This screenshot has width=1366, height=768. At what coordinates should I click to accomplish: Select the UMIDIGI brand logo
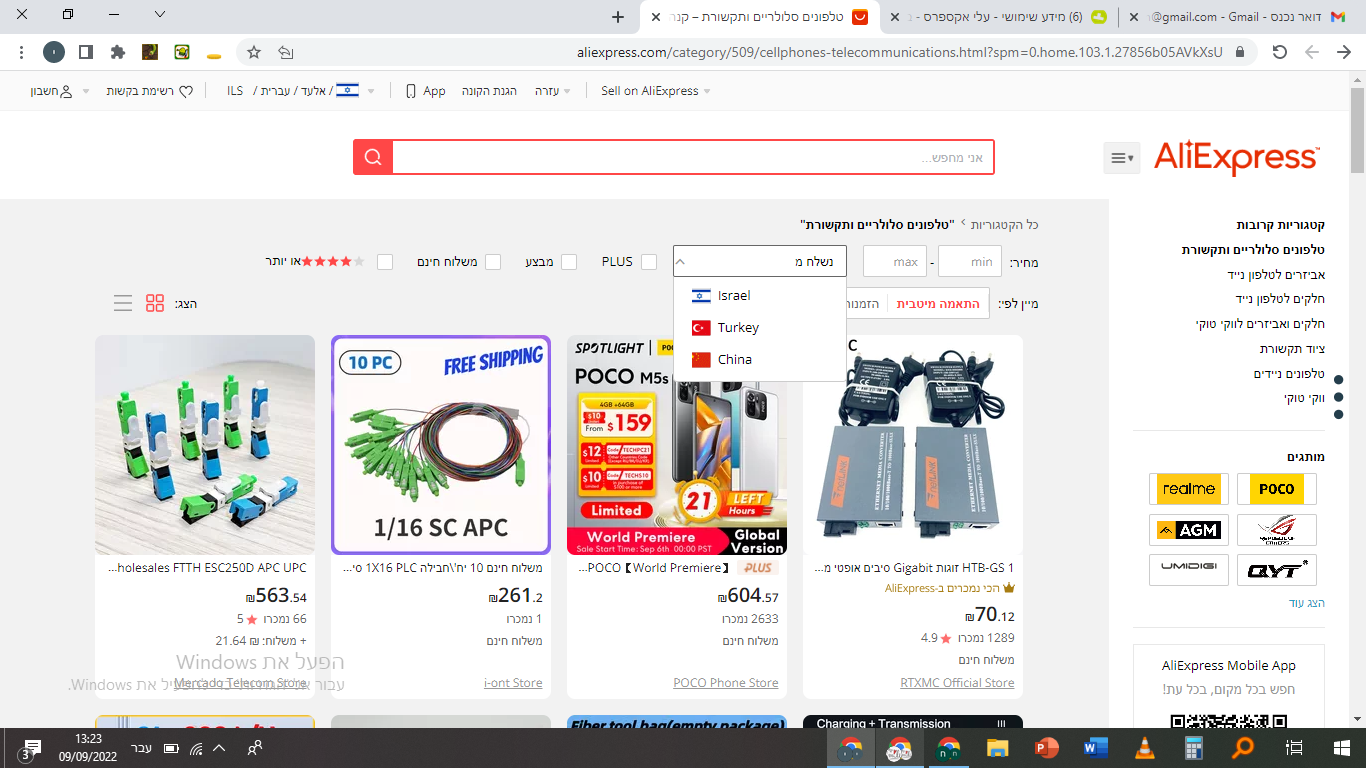tap(1189, 570)
